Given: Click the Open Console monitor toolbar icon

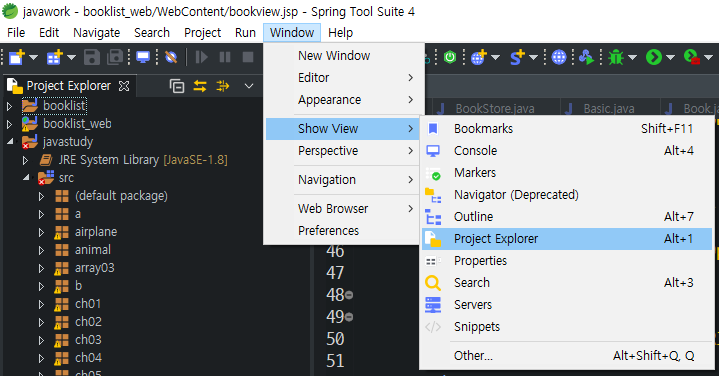Looking at the screenshot, I should (x=143, y=57).
